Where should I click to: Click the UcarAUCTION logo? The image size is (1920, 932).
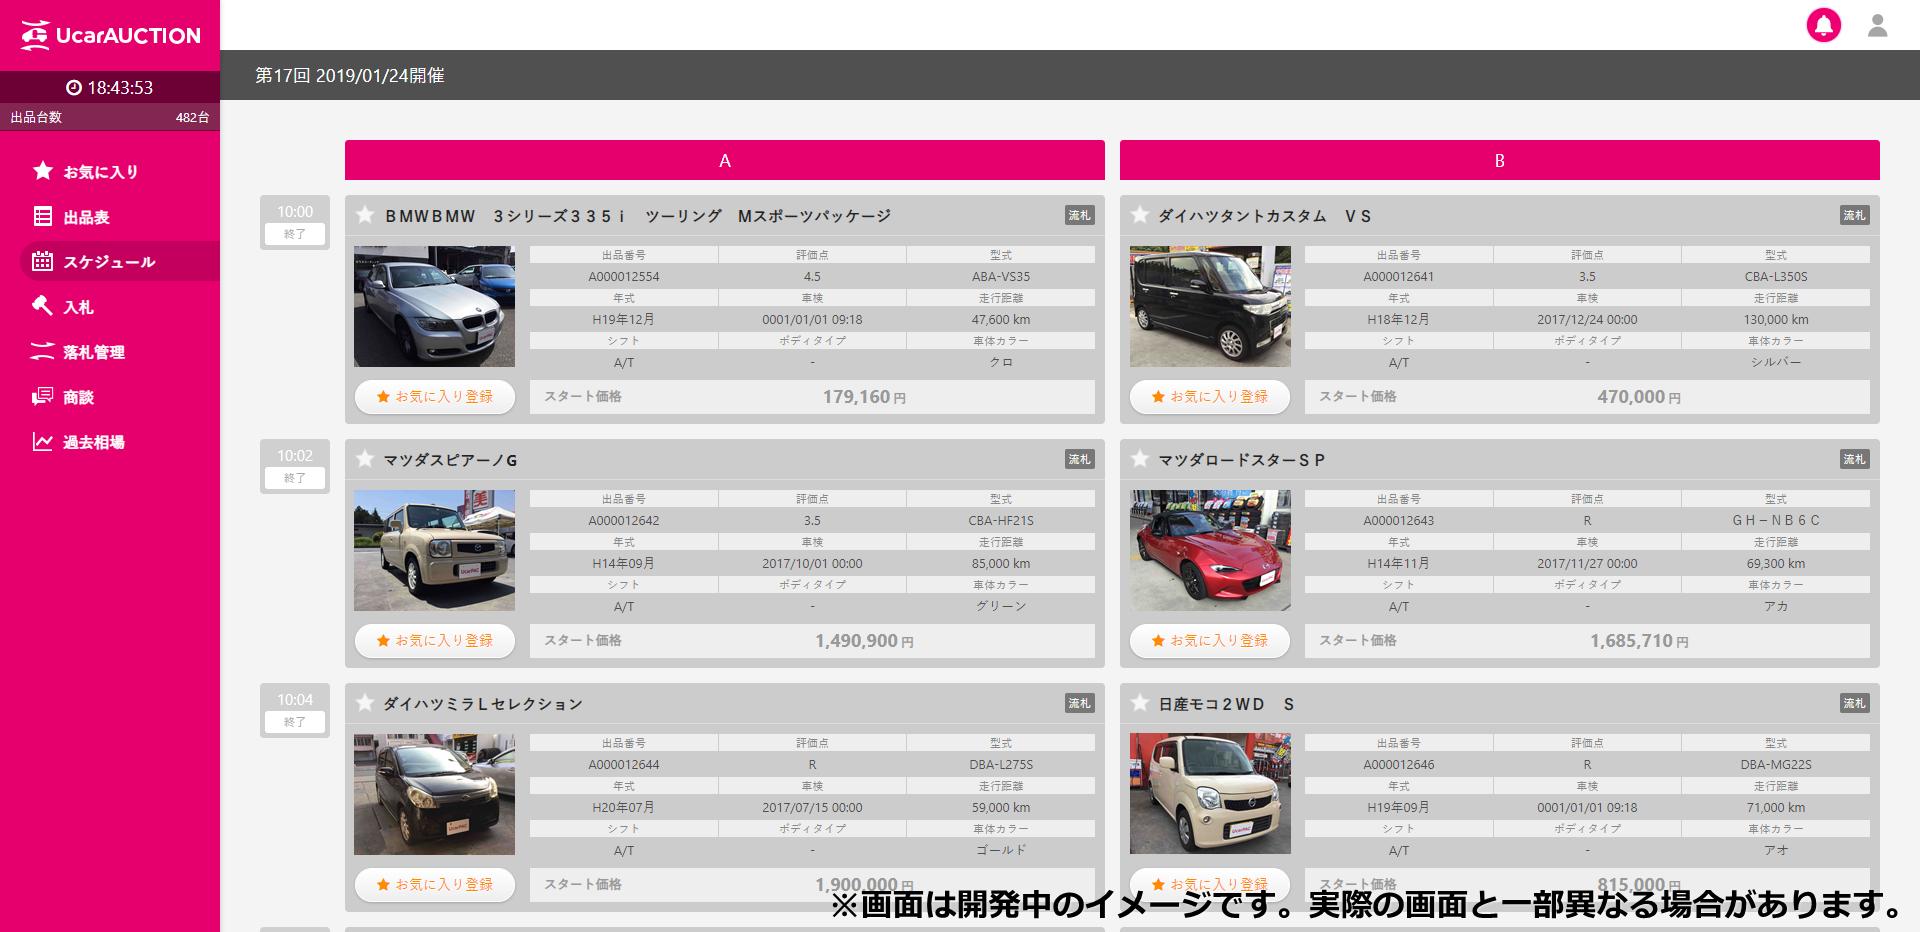click(110, 35)
